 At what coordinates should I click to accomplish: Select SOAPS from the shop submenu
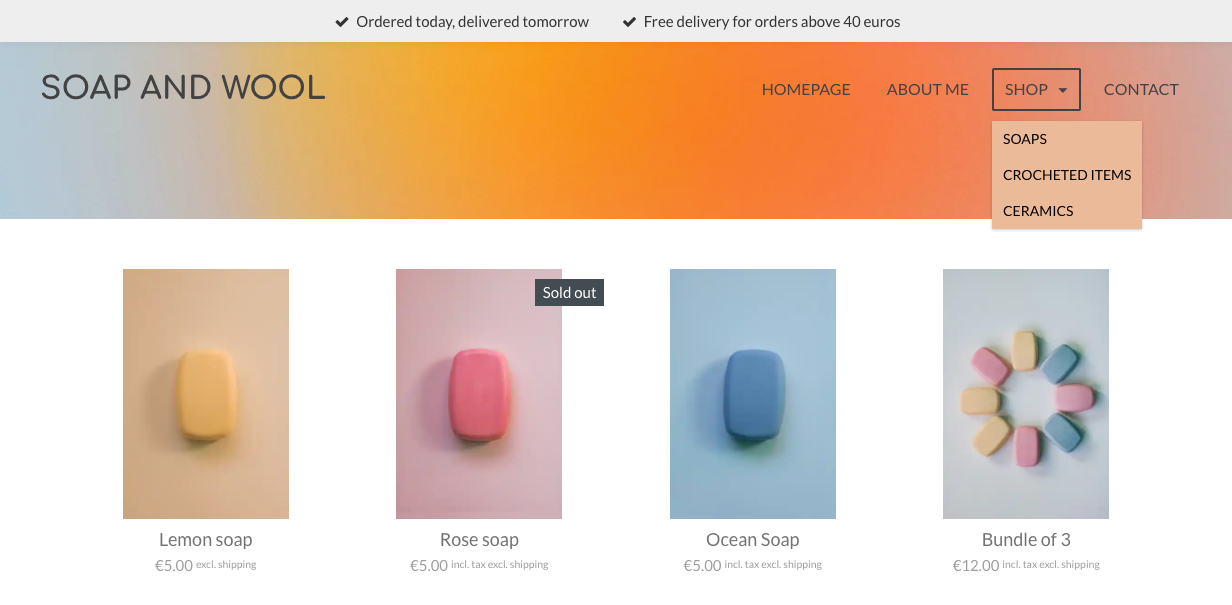[1025, 139]
